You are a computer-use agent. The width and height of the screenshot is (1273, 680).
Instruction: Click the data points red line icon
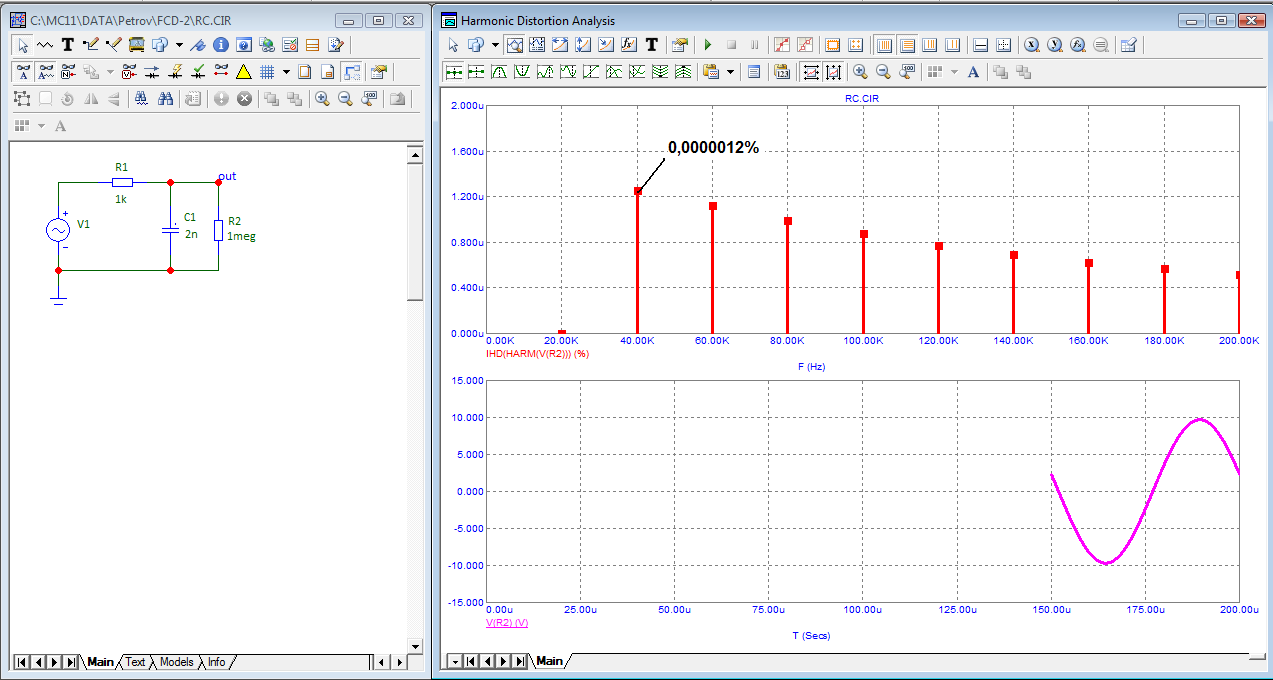coord(781,44)
